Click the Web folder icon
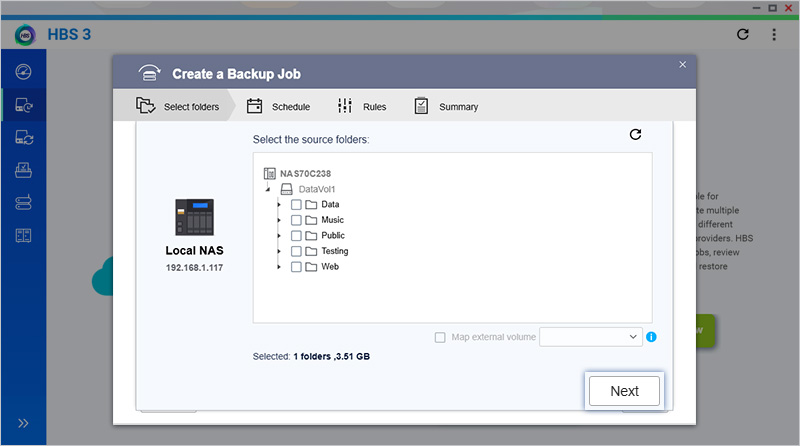Screen dimensions: 800x446 [x=311, y=267]
